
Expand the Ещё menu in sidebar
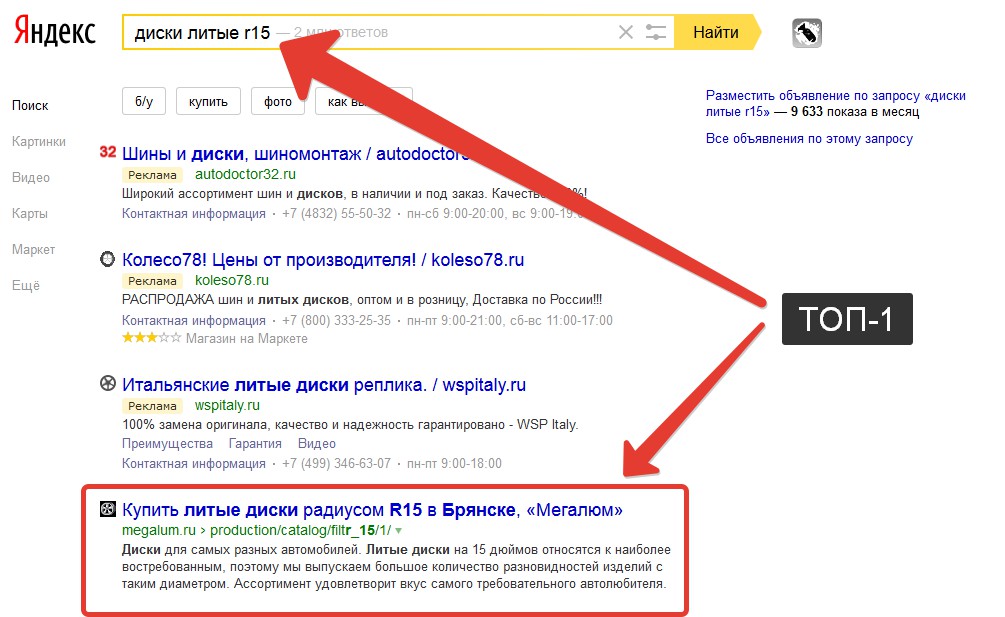[26, 285]
